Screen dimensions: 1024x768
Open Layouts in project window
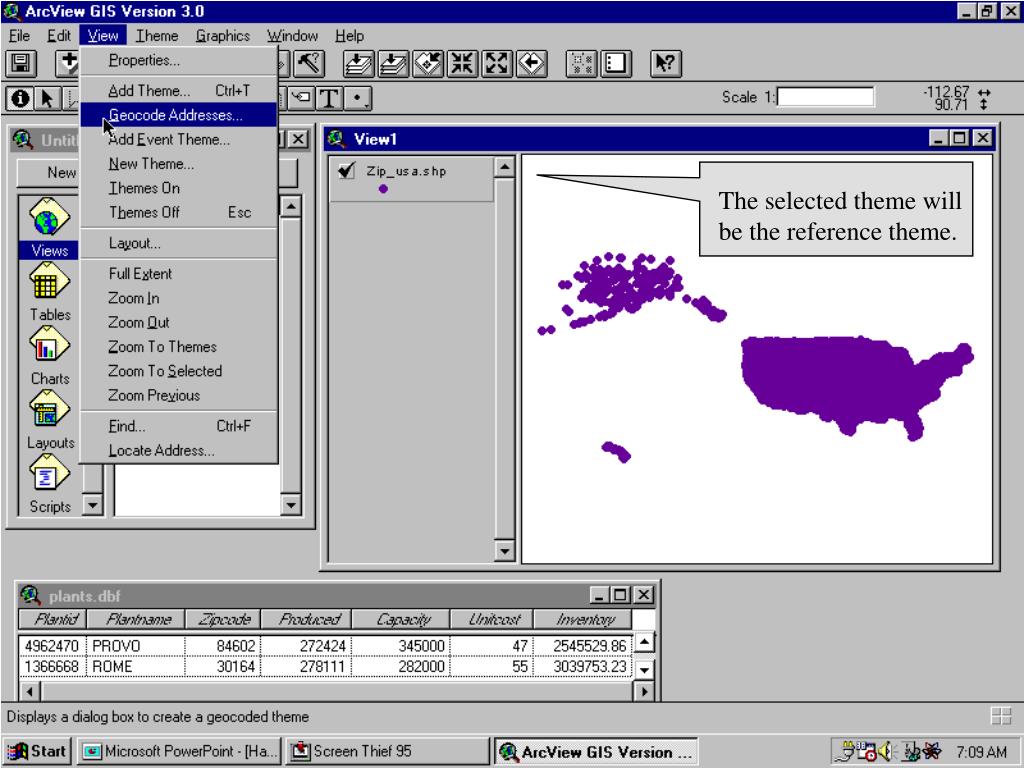click(x=49, y=419)
